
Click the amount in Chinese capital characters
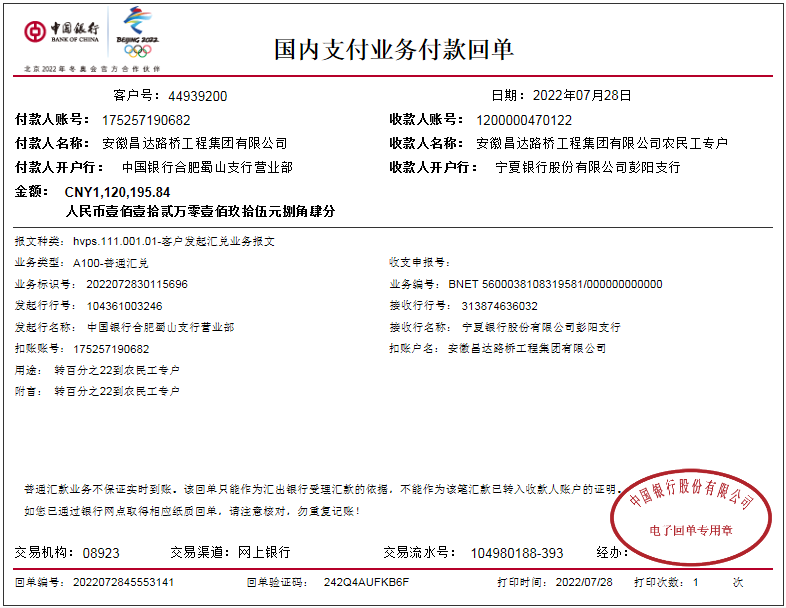click(200, 212)
